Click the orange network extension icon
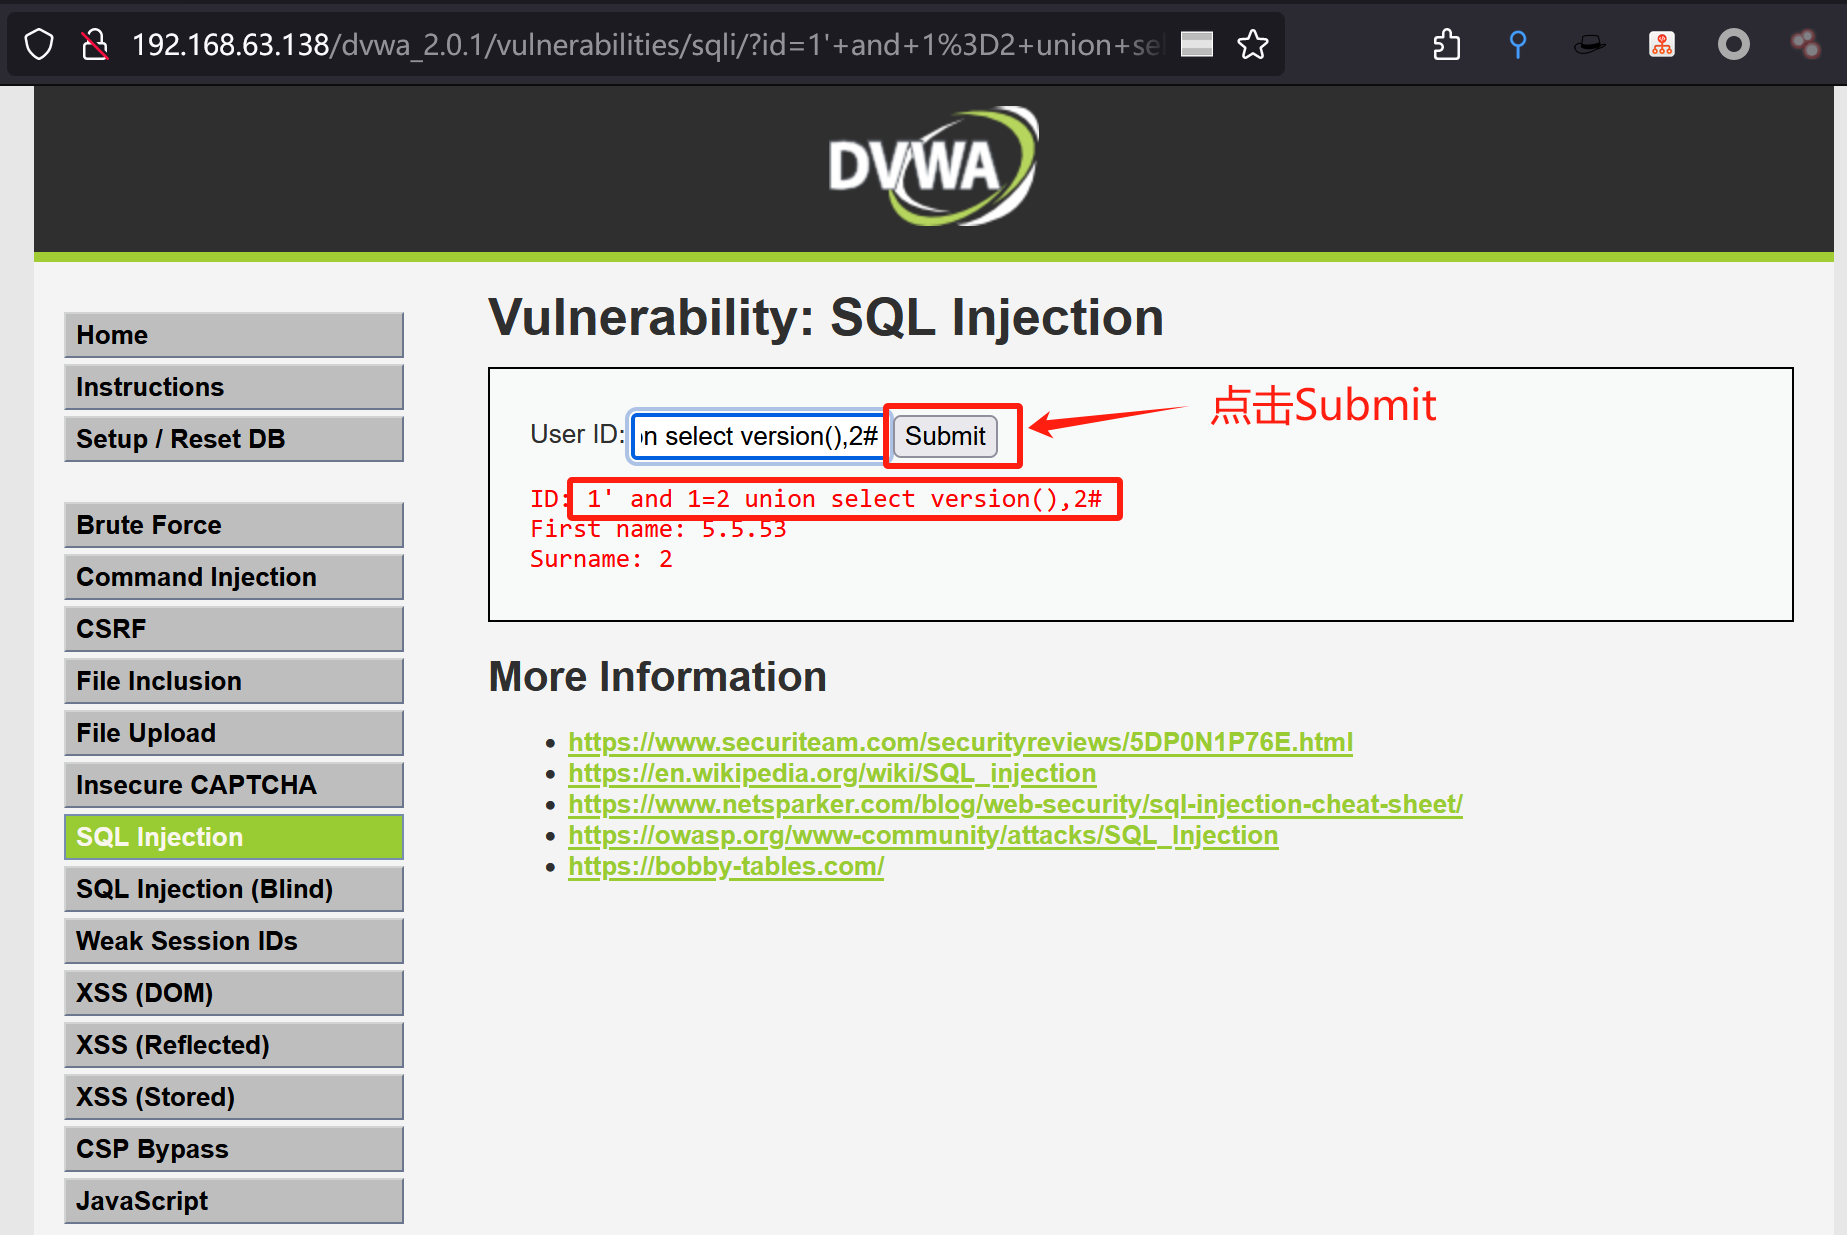The height and width of the screenshot is (1235, 1847). pos(1661,45)
